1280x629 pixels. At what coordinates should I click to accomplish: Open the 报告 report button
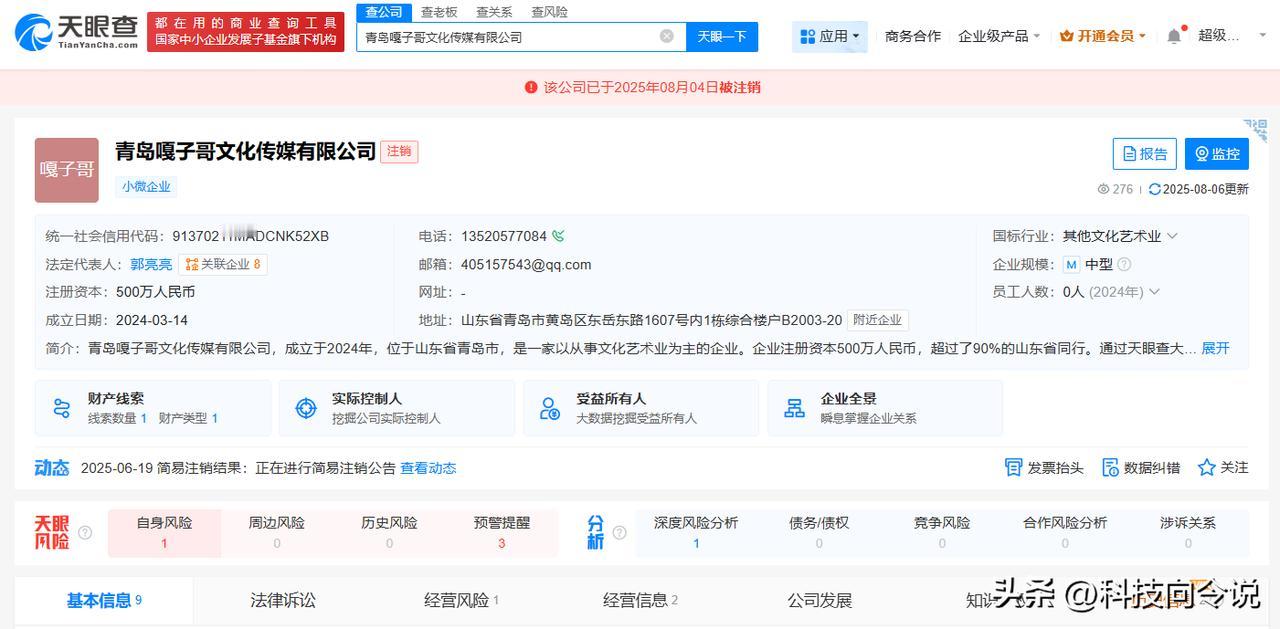(x=1145, y=154)
